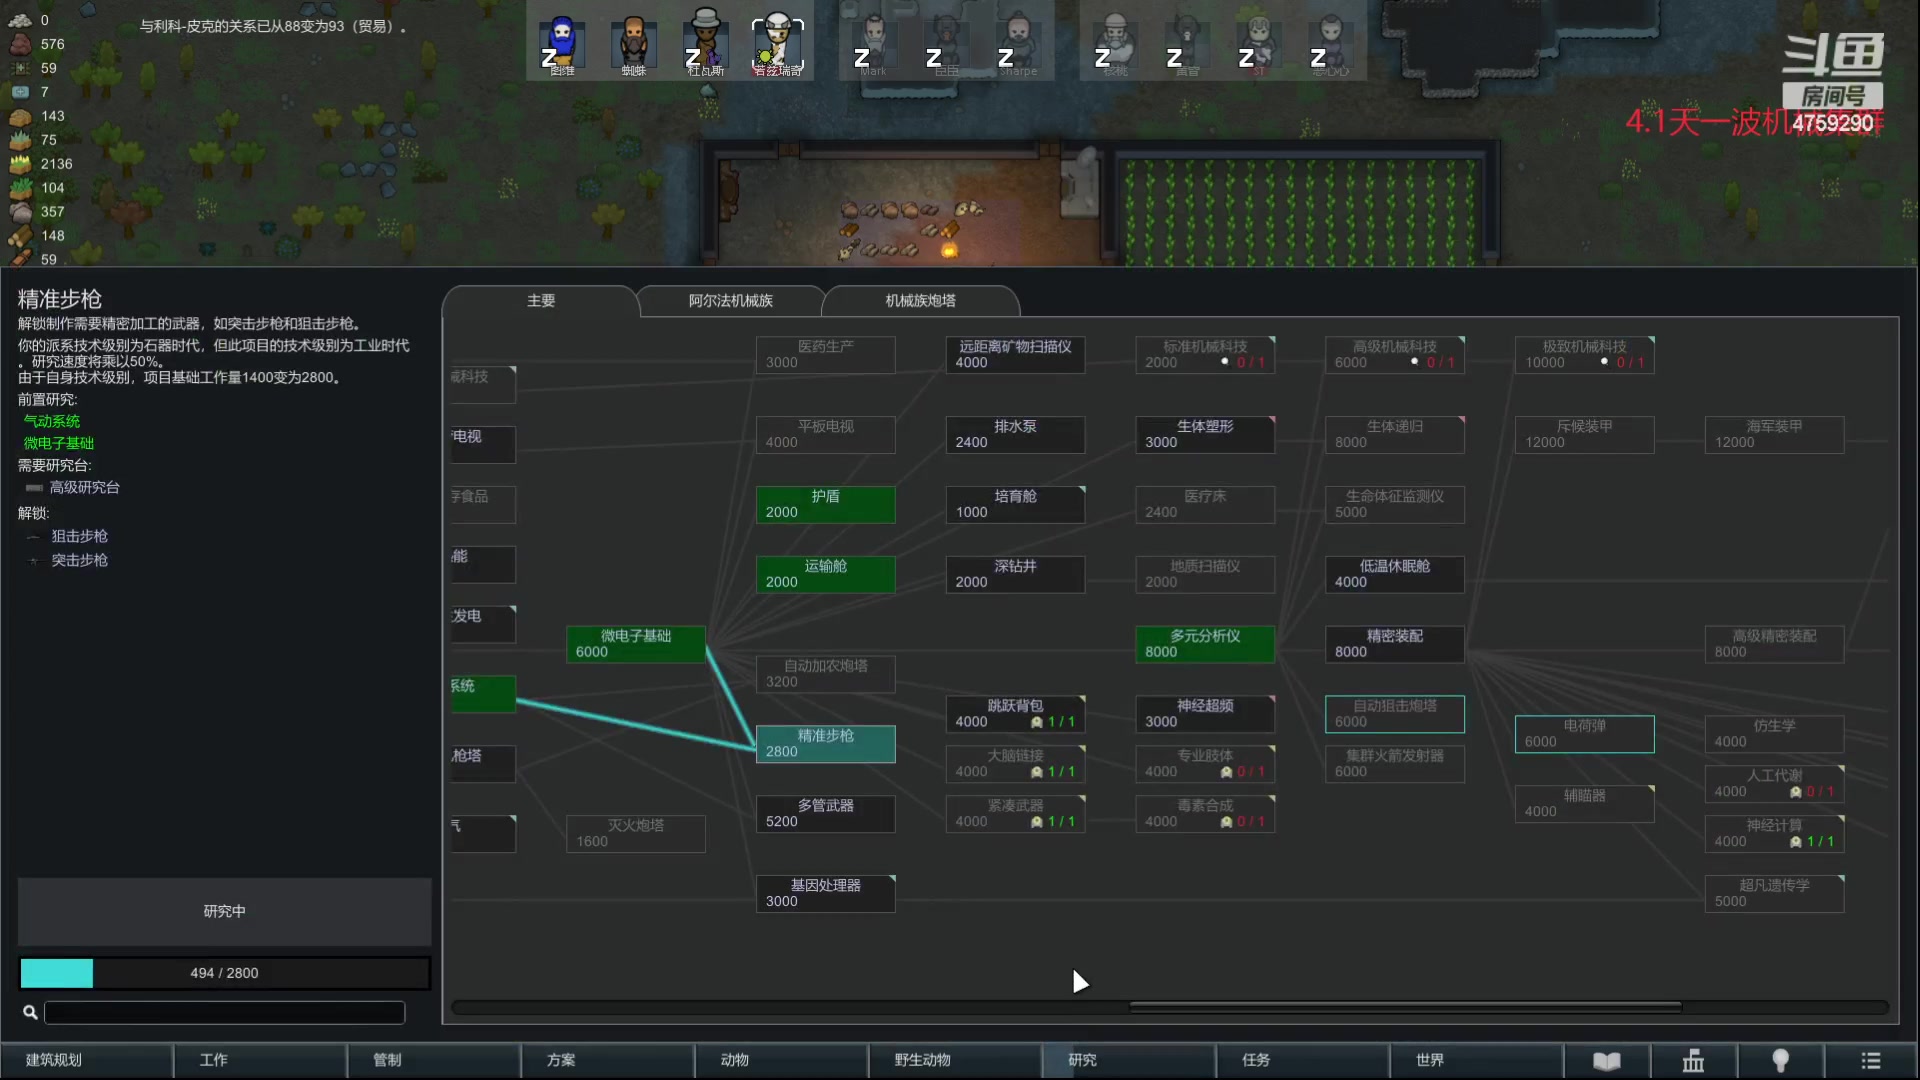Select the 基因处理器 research node
The width and height of the screenshot is (1920, 1080).
click(x=825, y=894)
